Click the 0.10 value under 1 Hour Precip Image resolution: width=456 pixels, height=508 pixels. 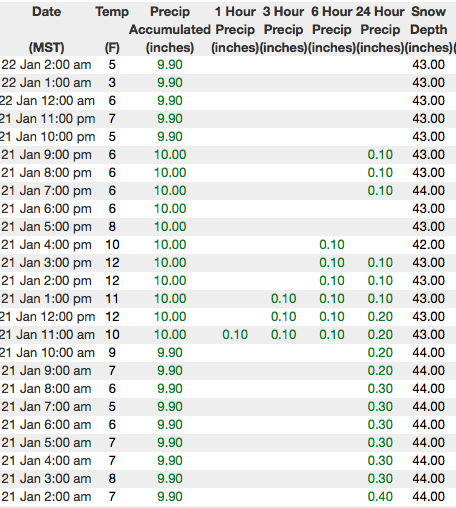(235, 335)
